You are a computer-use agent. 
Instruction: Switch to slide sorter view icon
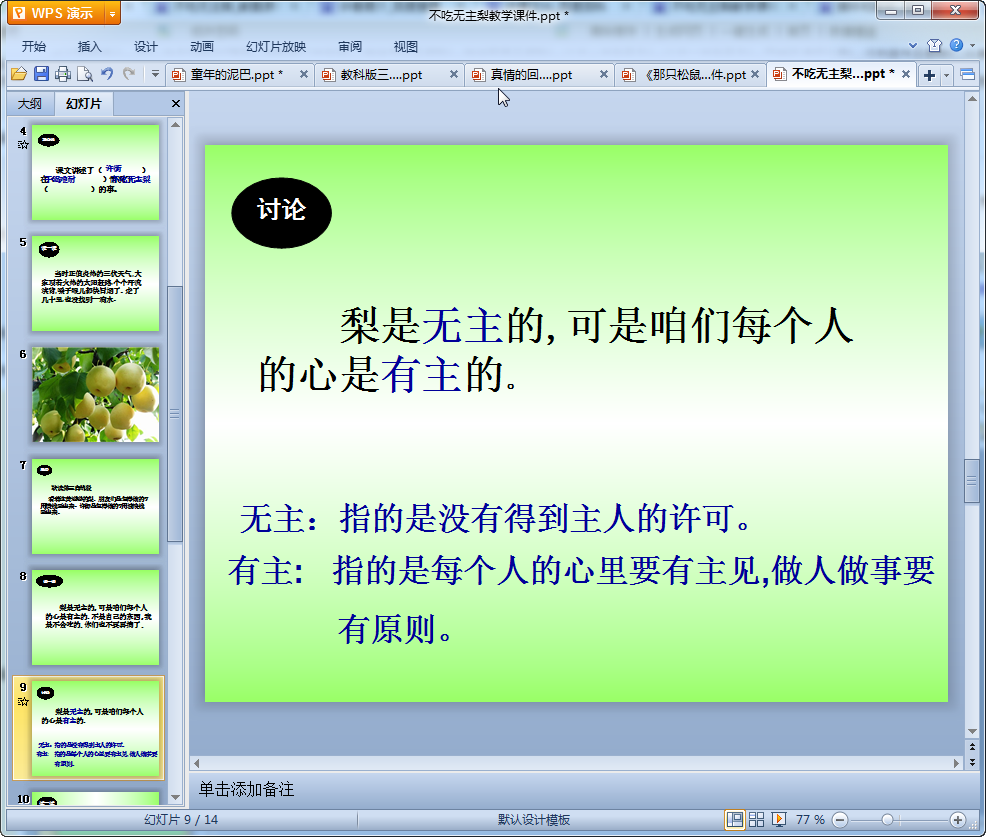(x=756, y=819)
